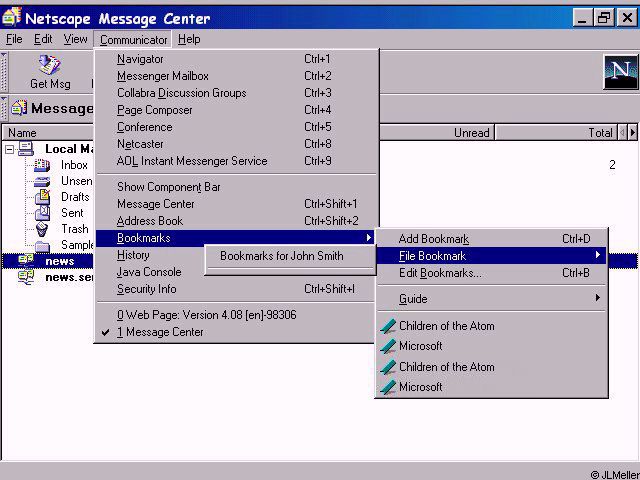Open second Children of the Atom bookmark
Image resolution: width=640 pixels, height=480 pixels.
tap(491, 367)
